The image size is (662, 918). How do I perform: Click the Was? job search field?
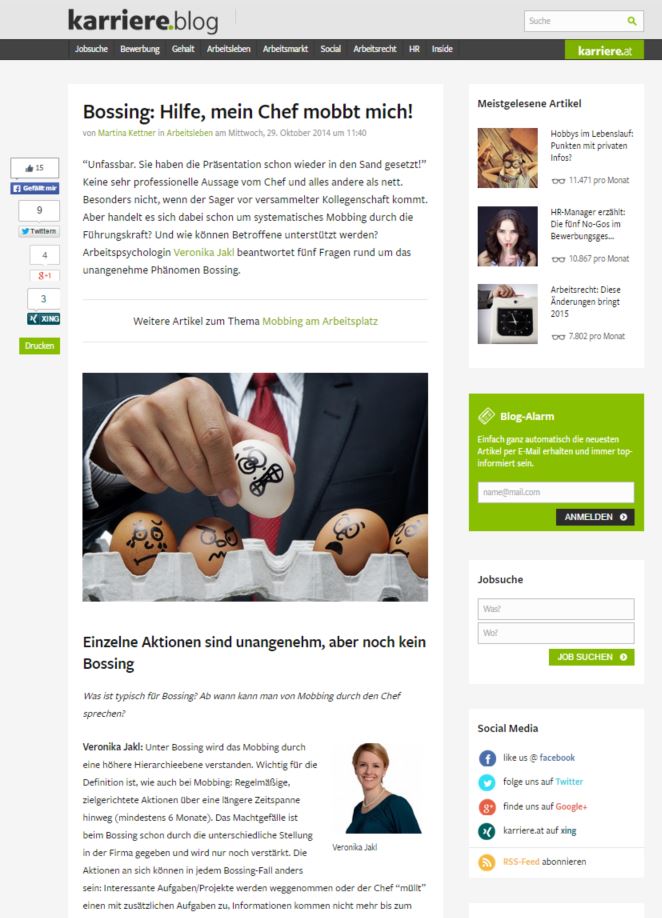point(555,609)
